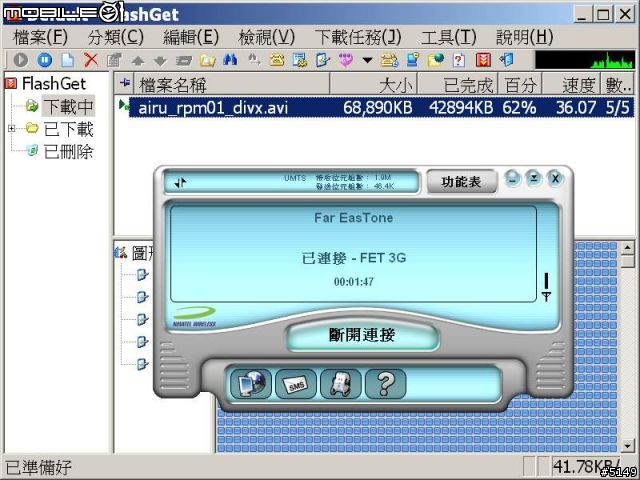Click the green speed graph display
Screen dimensions: 640x480
(x=585, y=60)
